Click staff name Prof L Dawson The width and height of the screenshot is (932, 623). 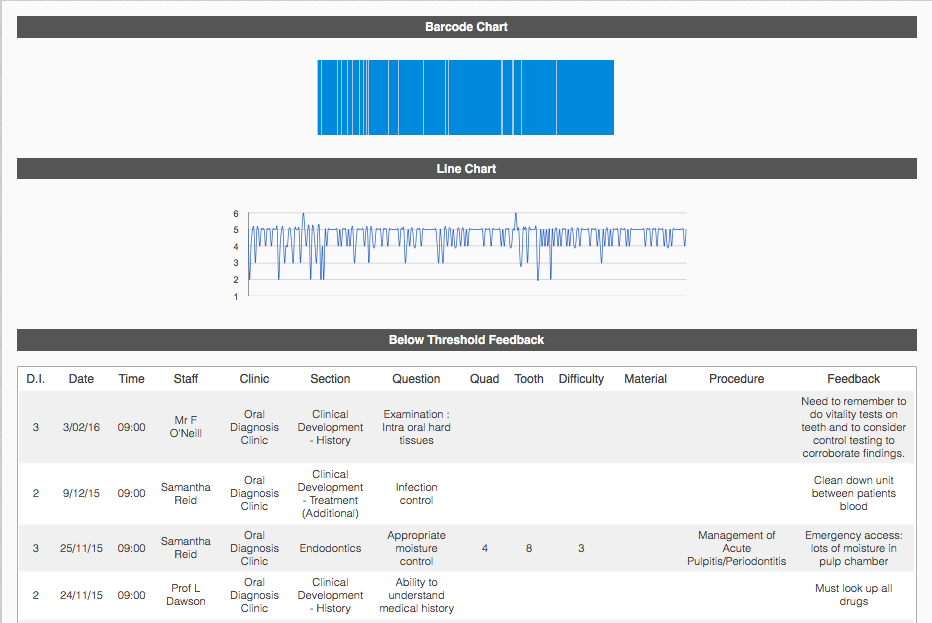click(x=185, y=594)
